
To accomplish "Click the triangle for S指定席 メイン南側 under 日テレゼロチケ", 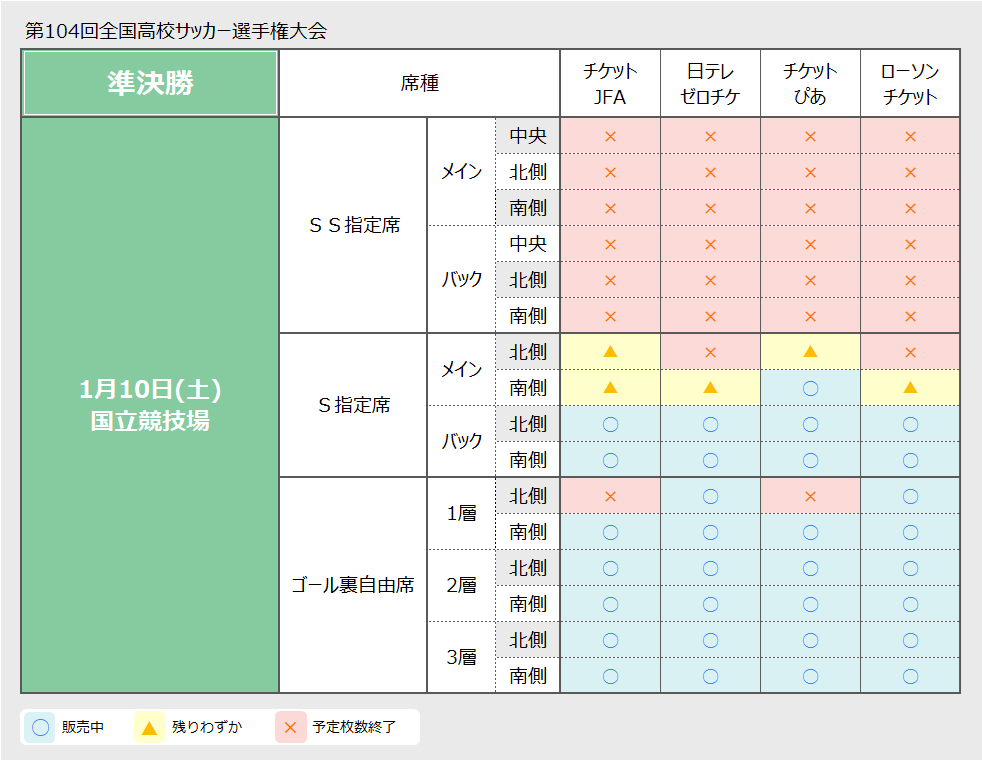I will pos(710,388).
